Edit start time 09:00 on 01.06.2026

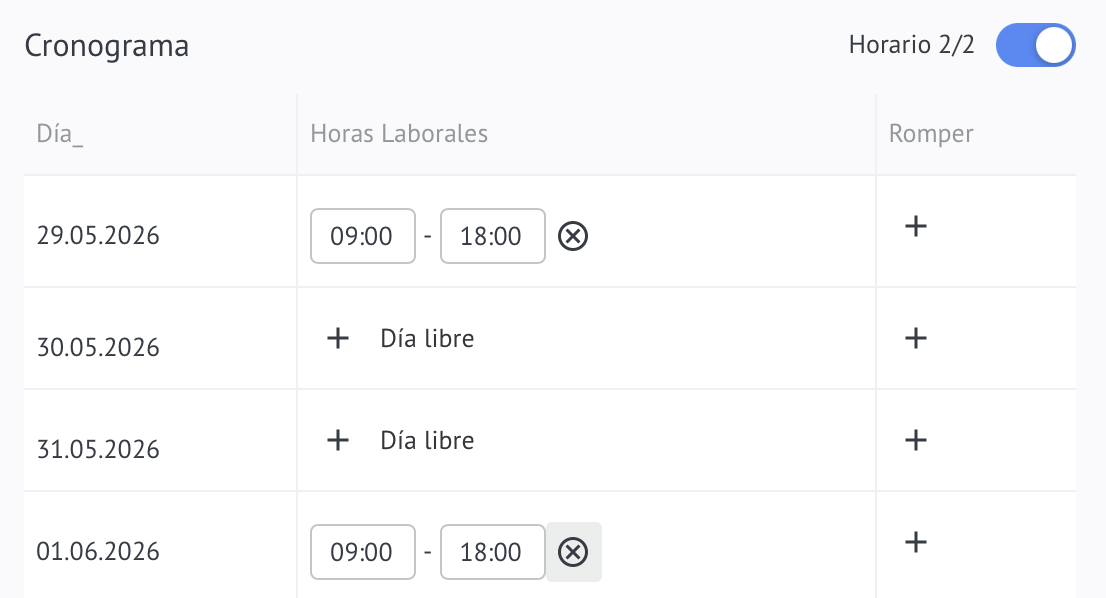[363, 552]
